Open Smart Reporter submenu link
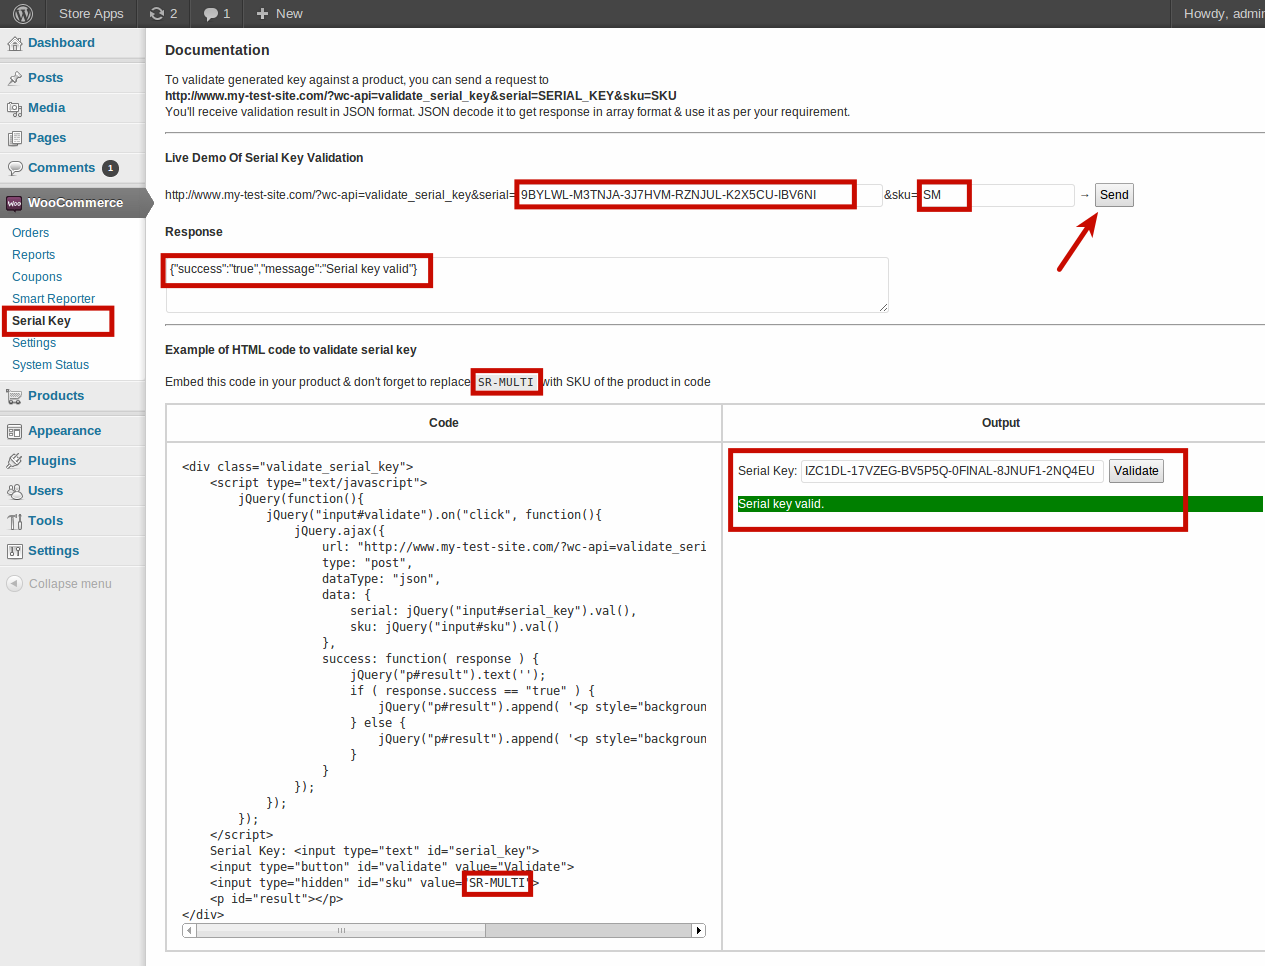The height and width of the screenshot is (966, 1265). click(53, 299)
